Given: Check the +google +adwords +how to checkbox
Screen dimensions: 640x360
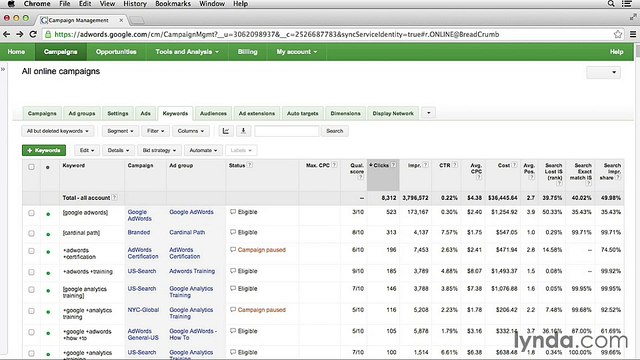Looking at the screenshot, I should (31, 332).
